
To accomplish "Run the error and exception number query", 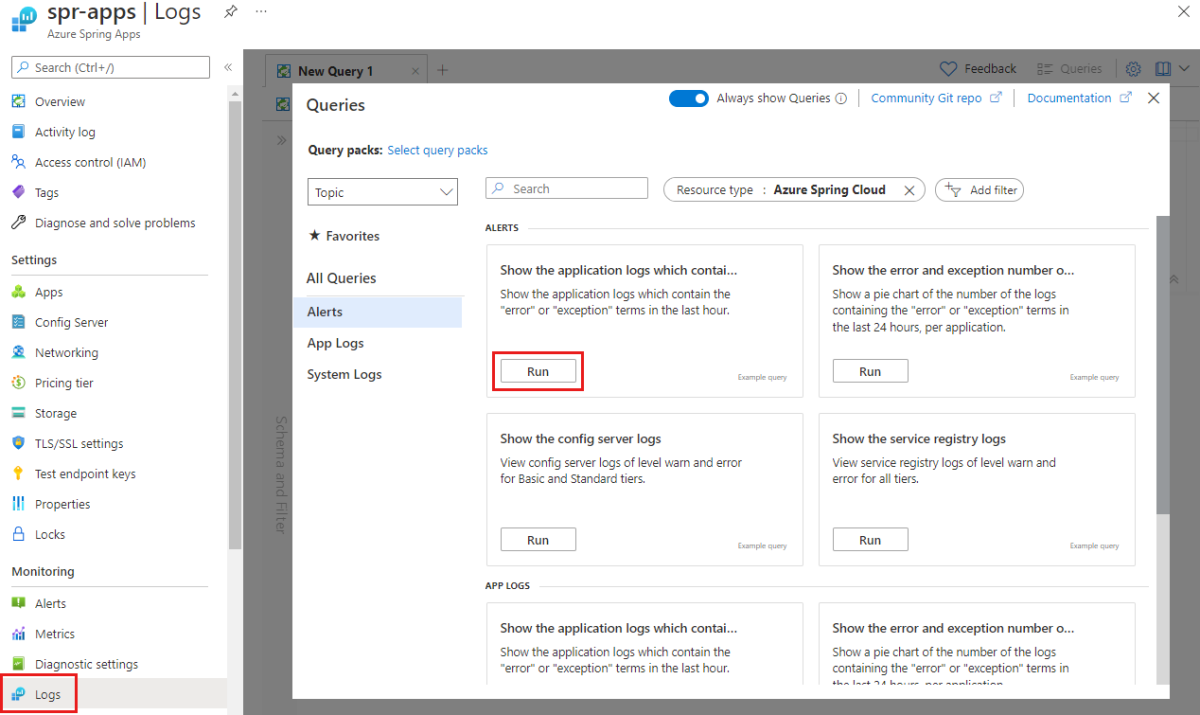I will [x=870, y=371].
